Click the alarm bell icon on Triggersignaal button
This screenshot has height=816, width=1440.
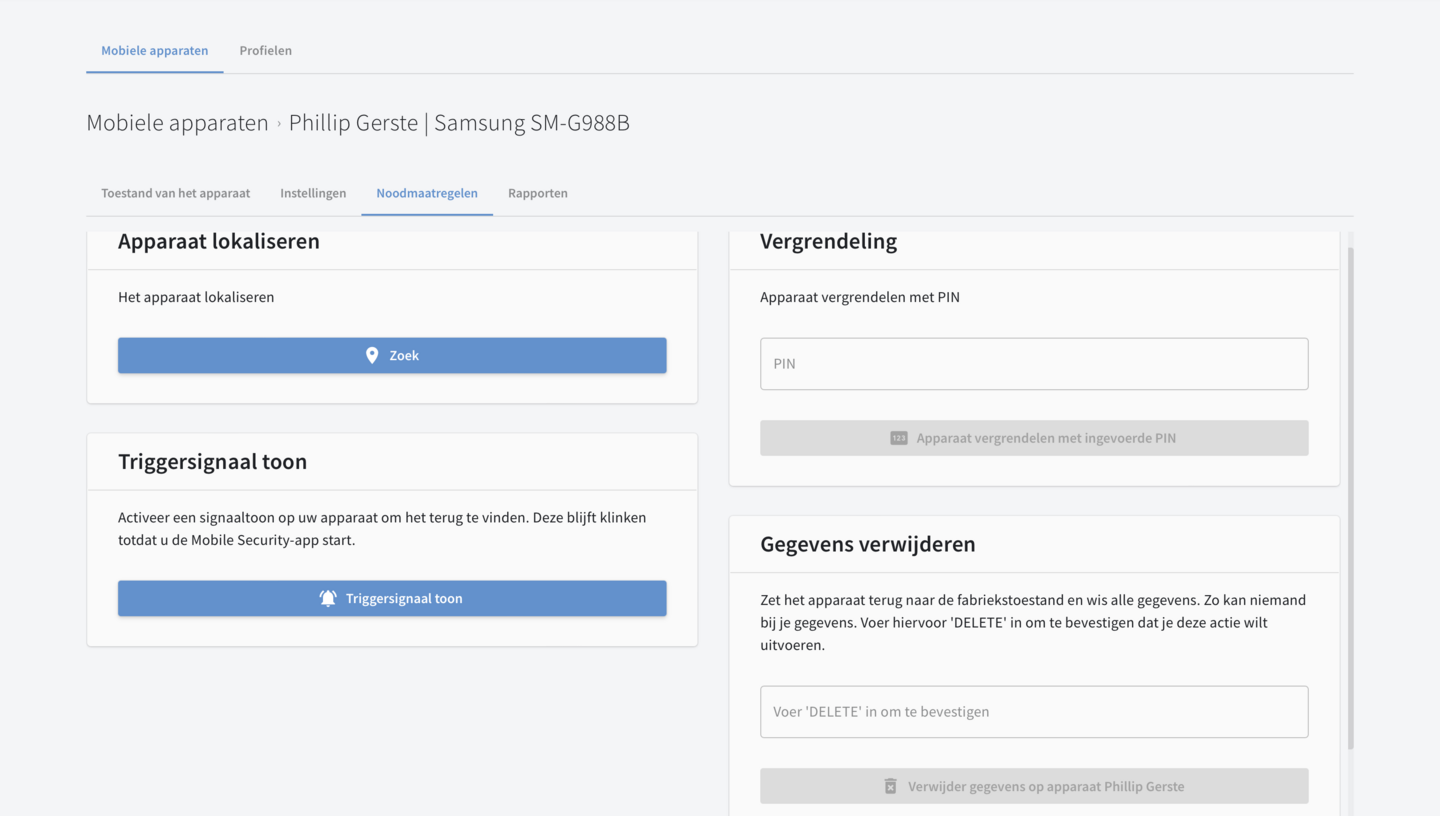(328, 598)
